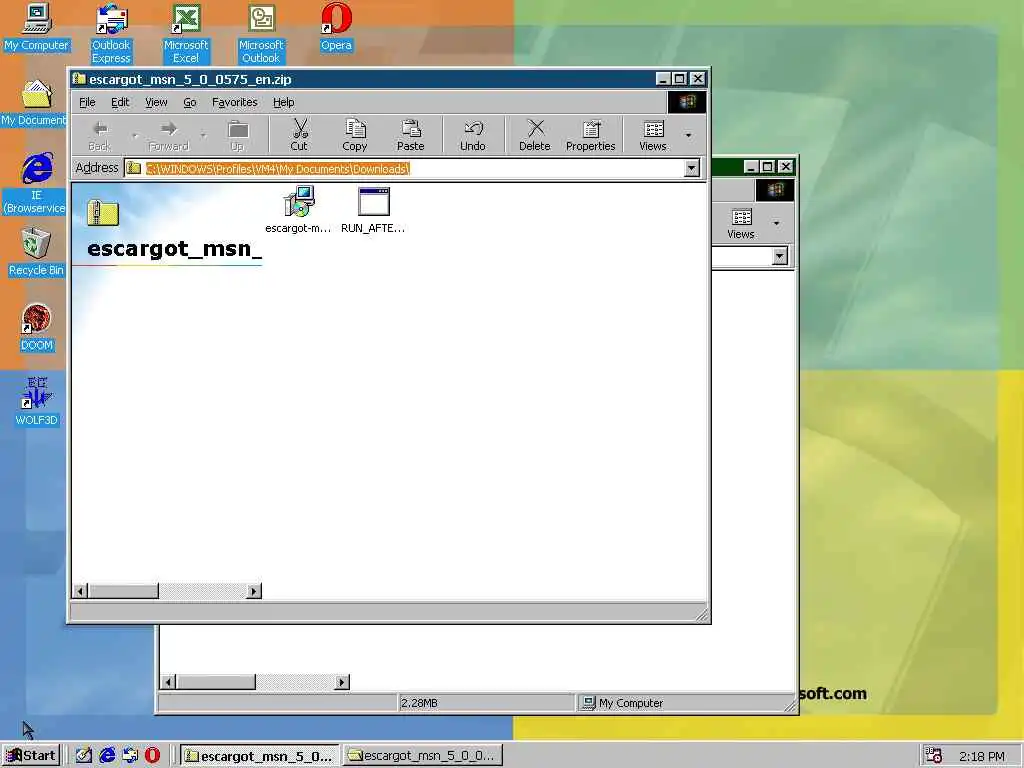Open the View menu
This screenshot has height=768, width=1024.
[x=156, y=102]
